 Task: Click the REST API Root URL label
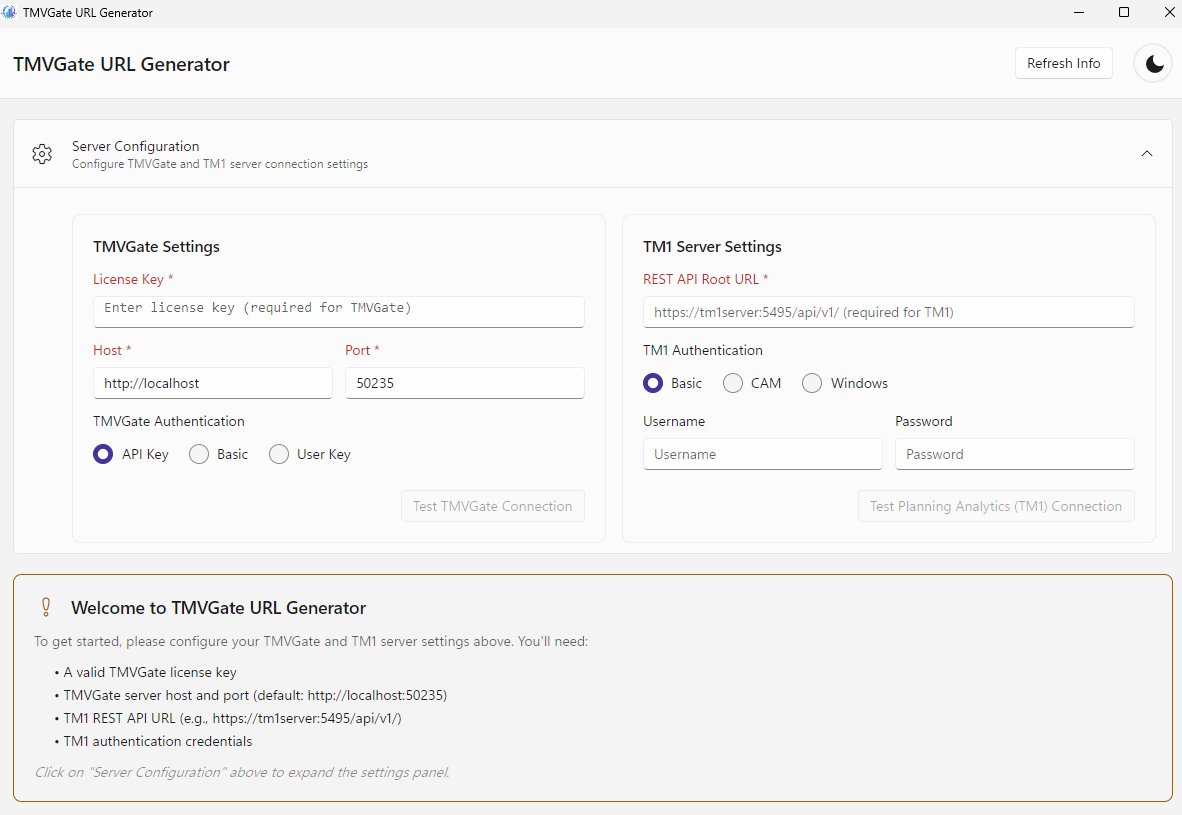[705, 279]
